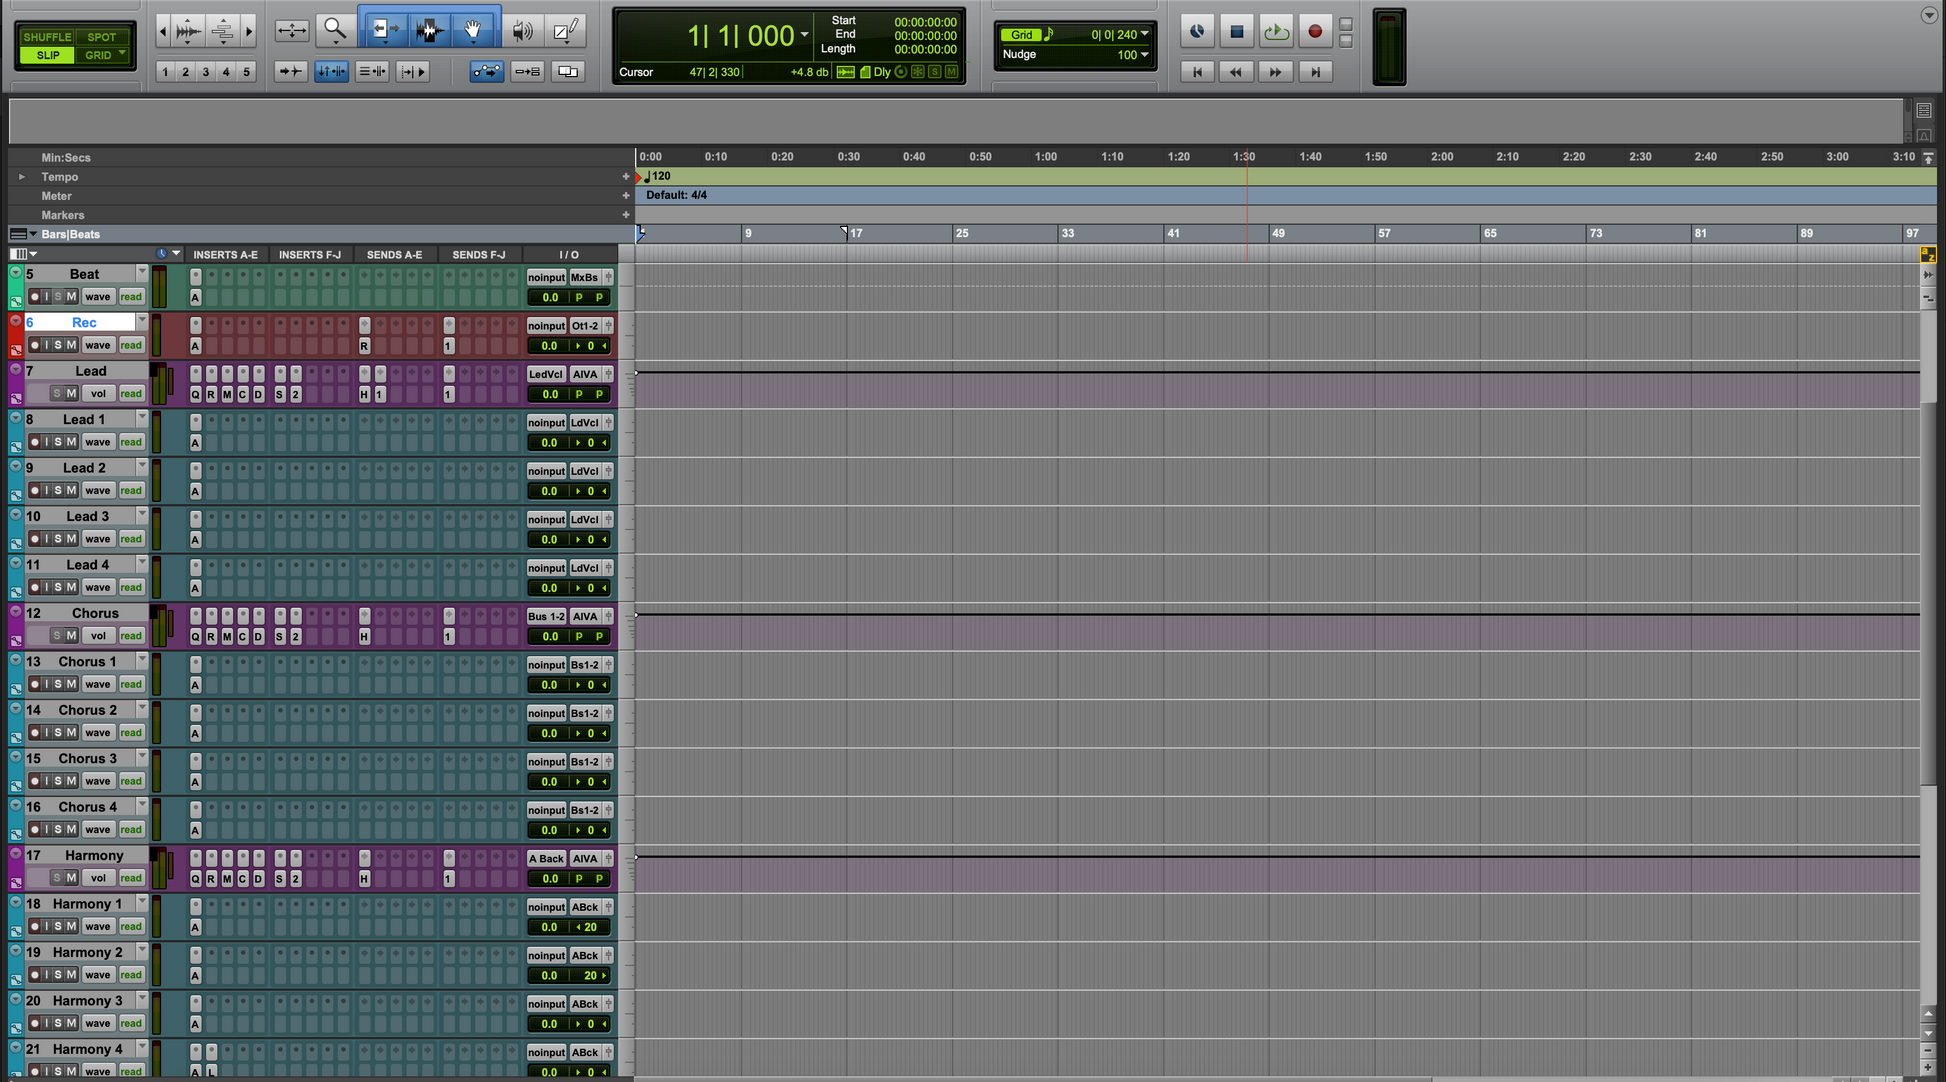Choose the Pencil tool
This screenshot has height=1082, width=1946.
565,31
